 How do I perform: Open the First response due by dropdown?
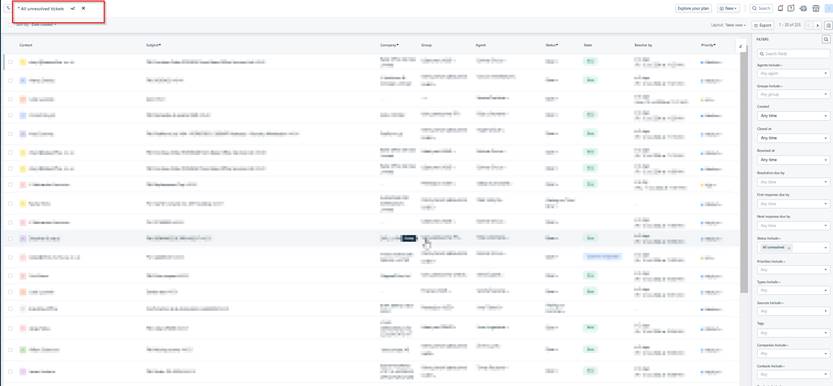coord(793,203)
